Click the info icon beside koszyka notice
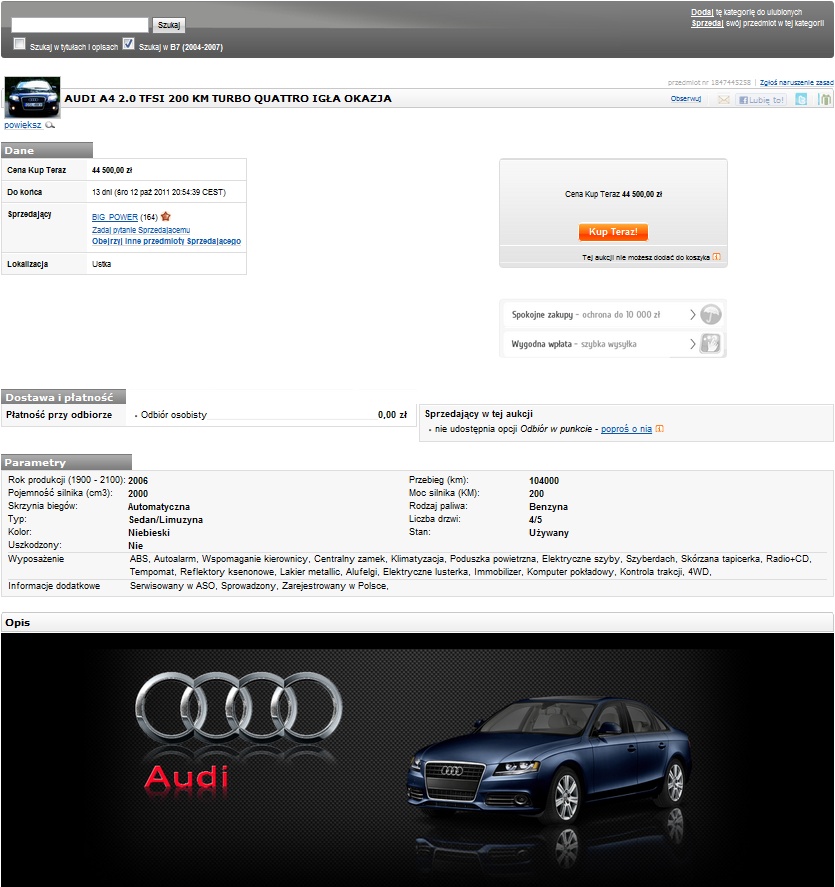Image resolution: width=835 pixels, height=887 pixels. tap(717, 257)
